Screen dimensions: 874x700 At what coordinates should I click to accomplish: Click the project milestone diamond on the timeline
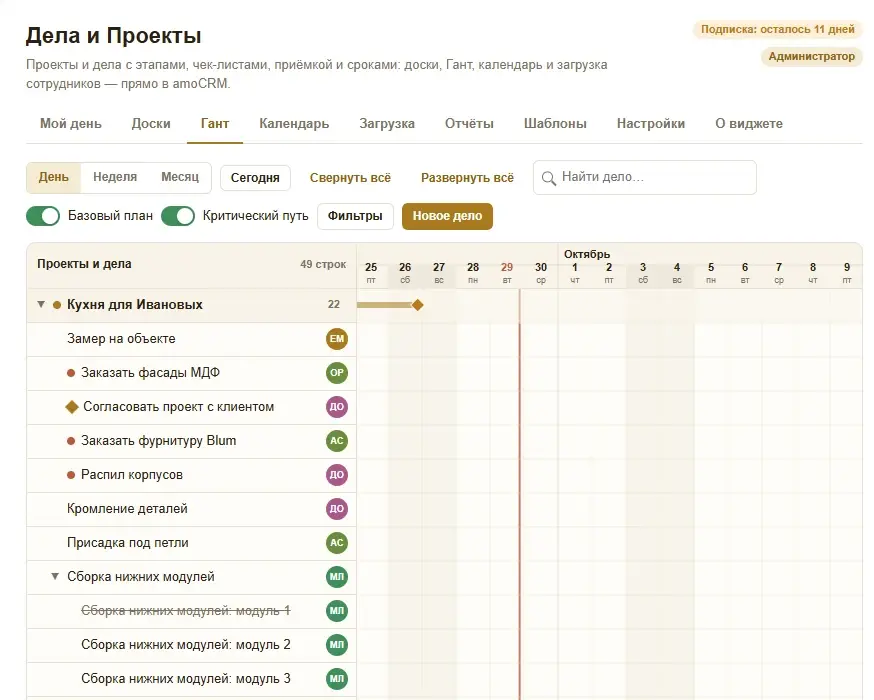click(417, 305)
